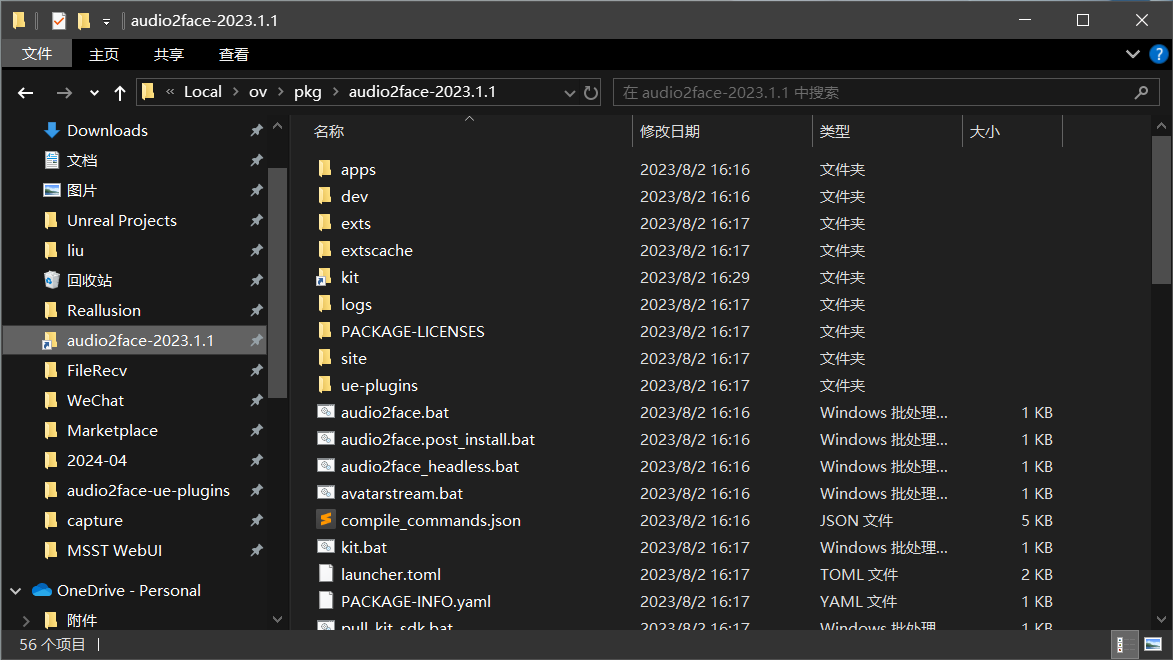
Task: Select audio2face_headless.bat file icon
Action: (x=325, y=465)
